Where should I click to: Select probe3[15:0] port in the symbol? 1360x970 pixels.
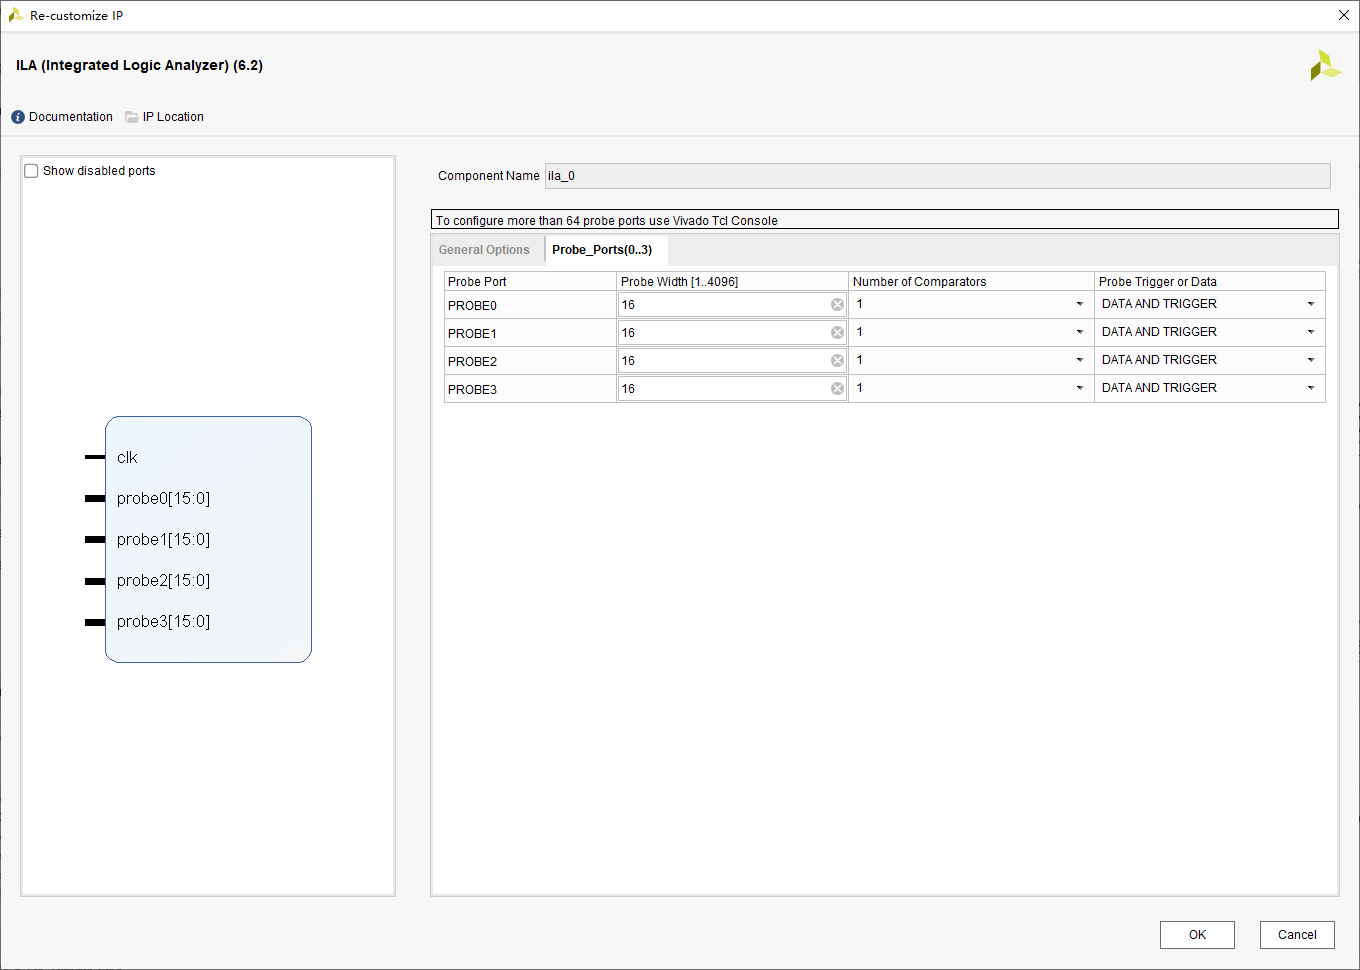pyautogui.click(x=163, y=622)
